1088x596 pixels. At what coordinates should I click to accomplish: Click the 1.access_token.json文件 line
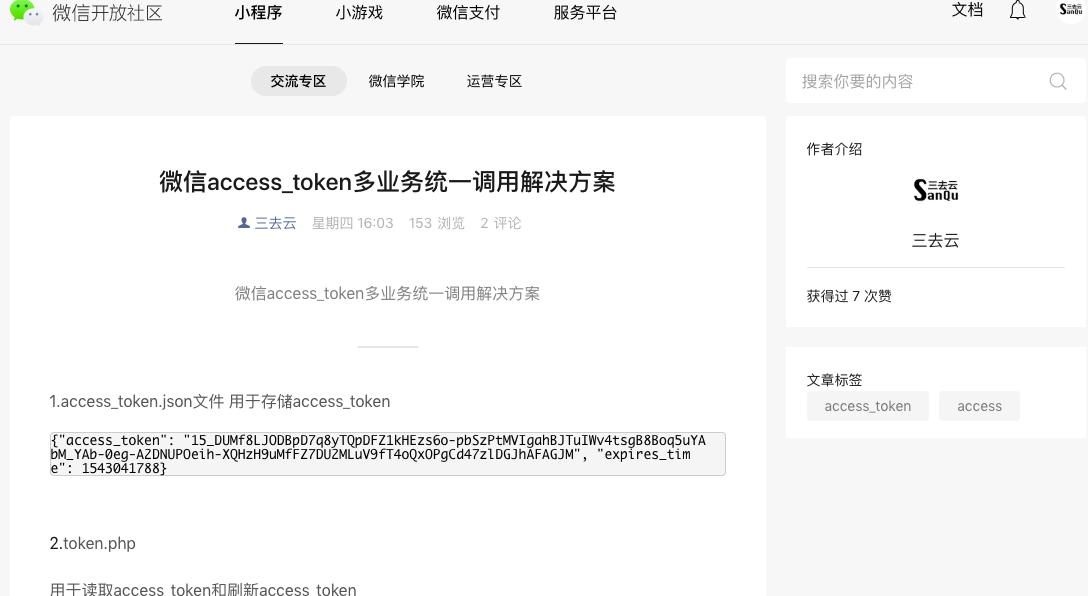click(x=219, y=401)
